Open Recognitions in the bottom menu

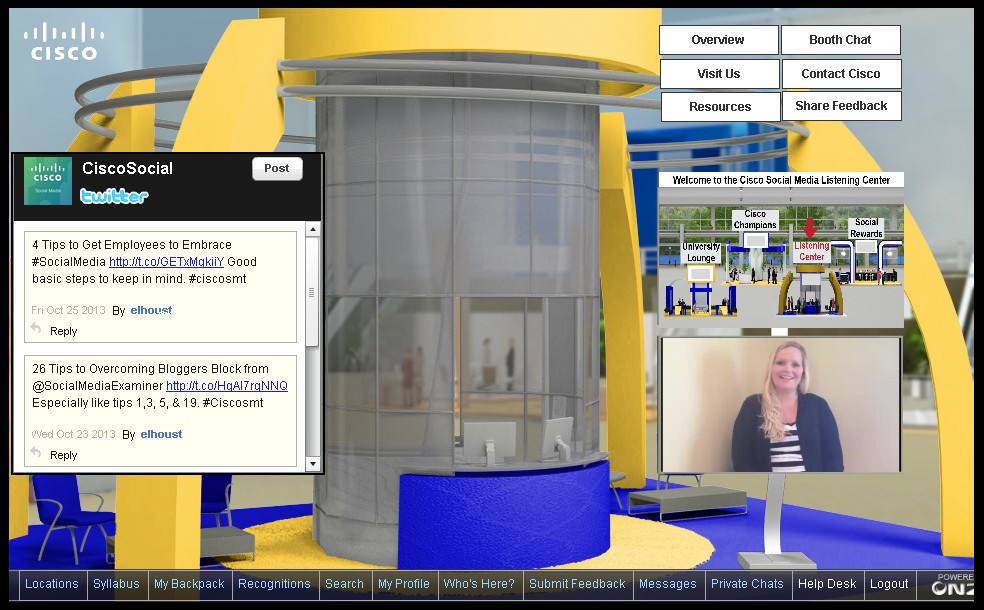tap(274, 584)
